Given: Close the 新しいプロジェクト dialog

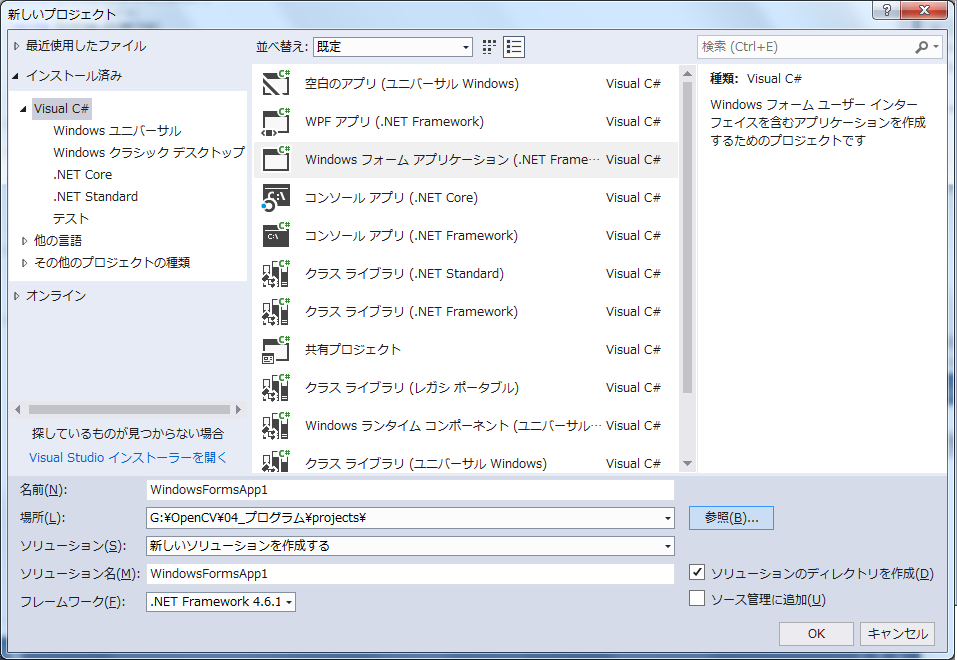Looking at the screenshot, I should (x=924, y=10).
